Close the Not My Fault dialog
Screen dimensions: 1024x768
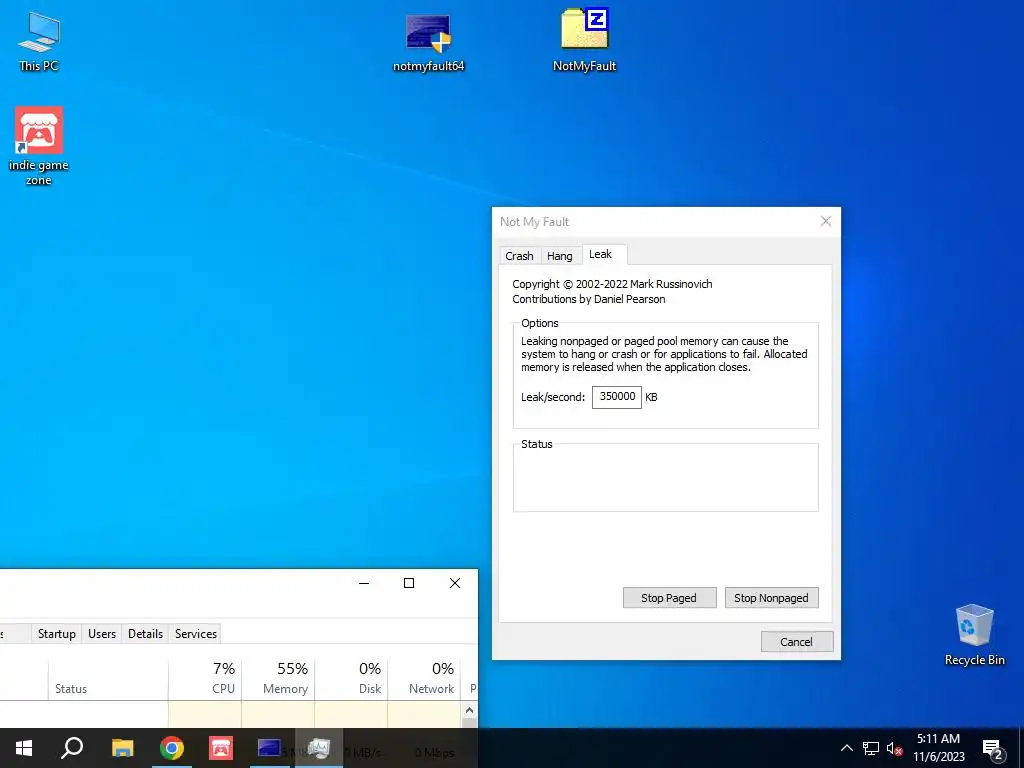(825, 221)
